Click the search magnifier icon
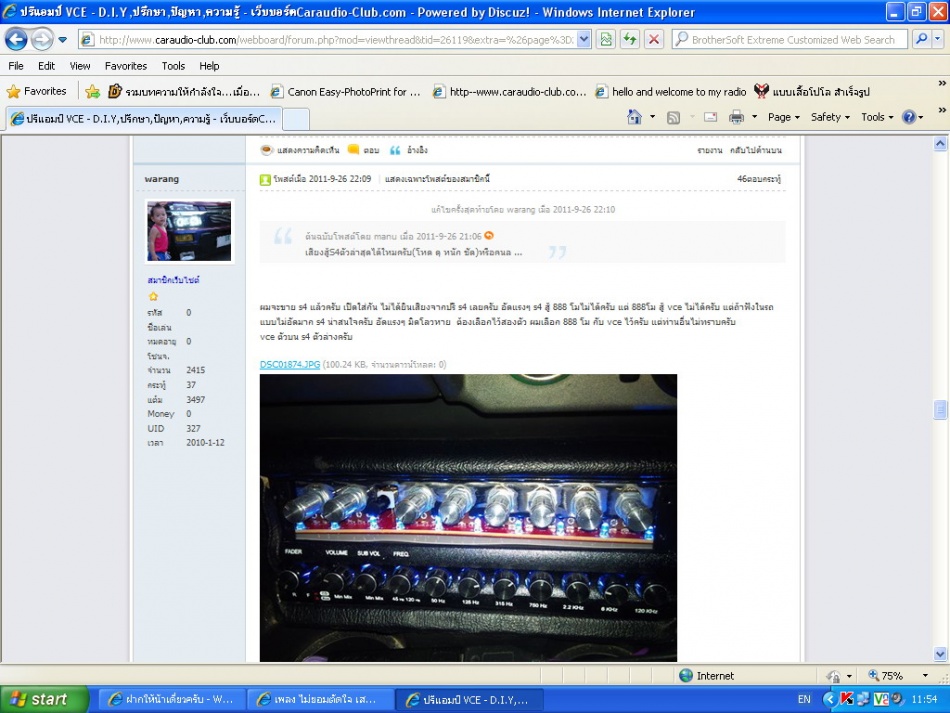950x713 pixels. coord(922,40)
